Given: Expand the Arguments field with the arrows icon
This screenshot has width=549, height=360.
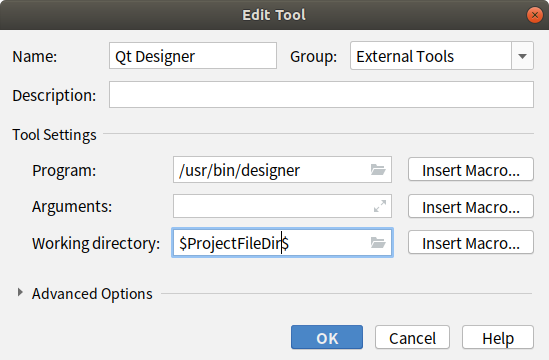Looking at the screenshot, I should (380, 206).
